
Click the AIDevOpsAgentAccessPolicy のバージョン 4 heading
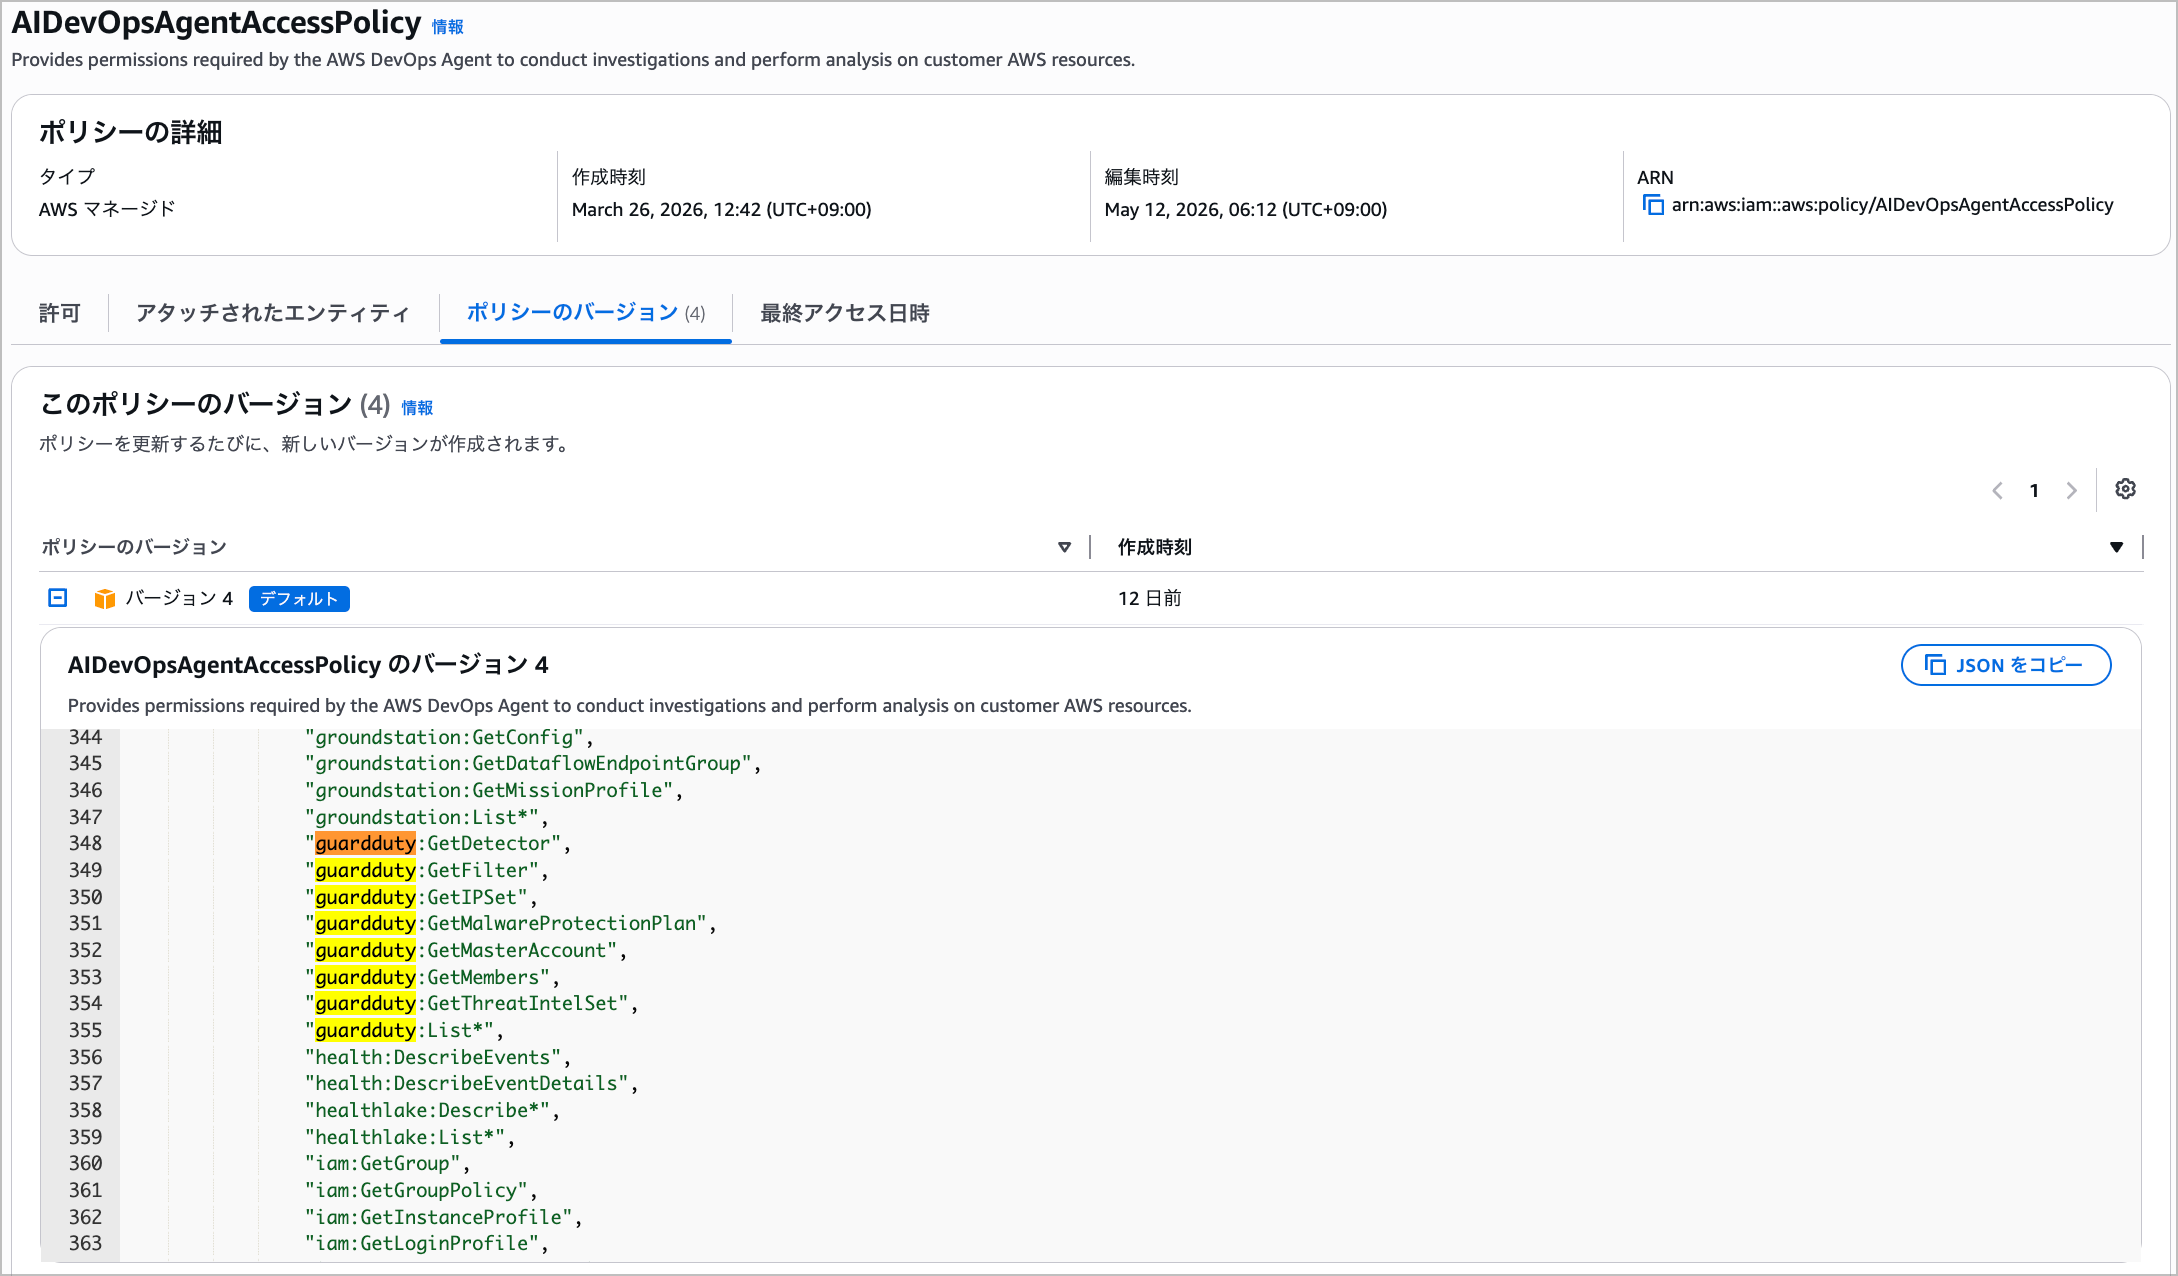pyautogui.click(x=308, y=665)
